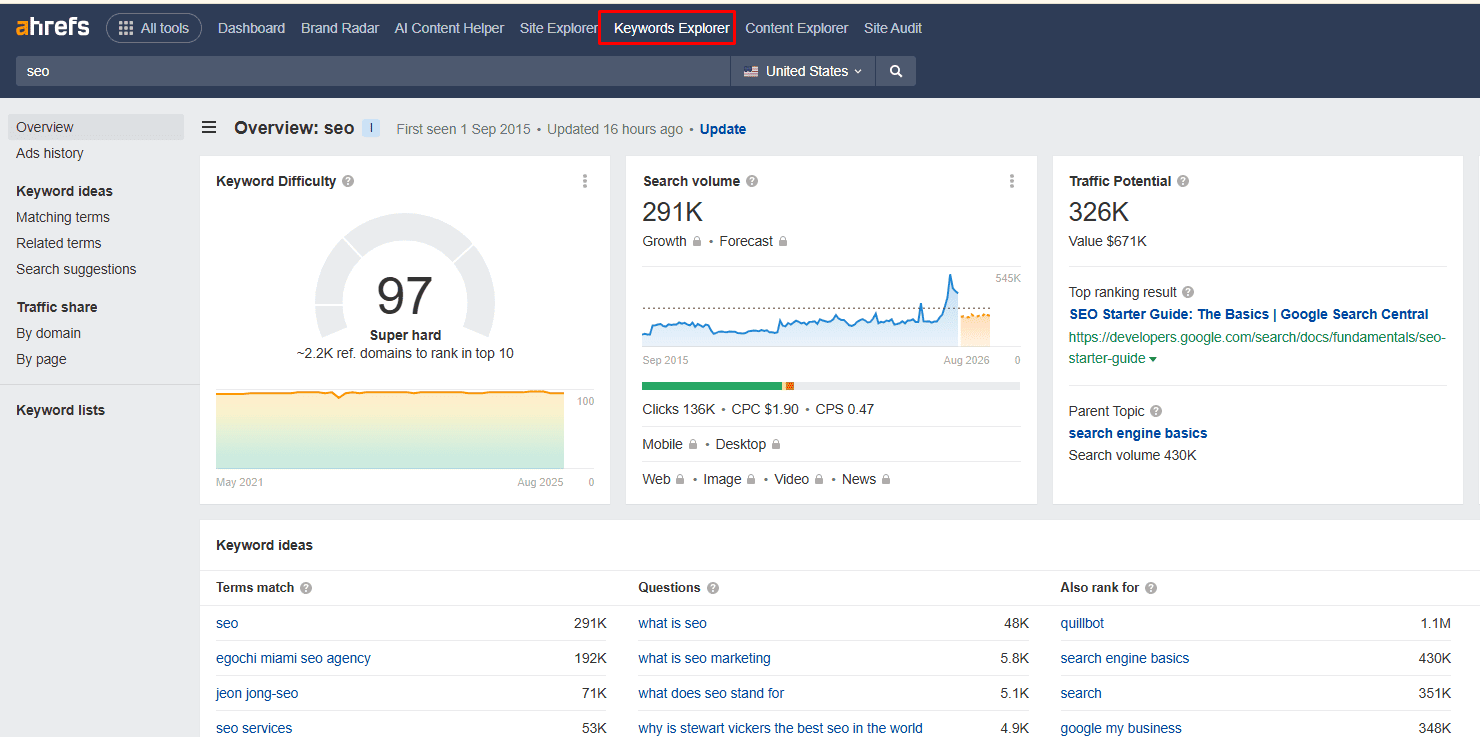The height and width of the screenshot is (737, 1480).
Task: Open Search volume three-dot options menu
Action: coord(1012,181)
